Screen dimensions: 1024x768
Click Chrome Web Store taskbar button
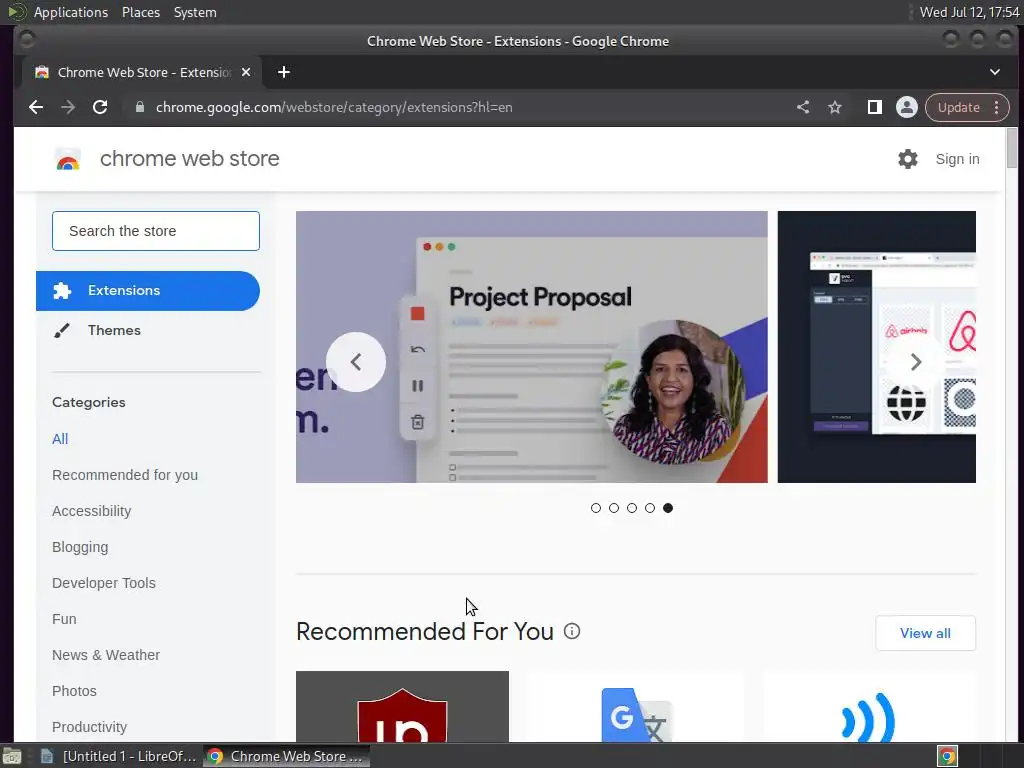pos(286,756)
